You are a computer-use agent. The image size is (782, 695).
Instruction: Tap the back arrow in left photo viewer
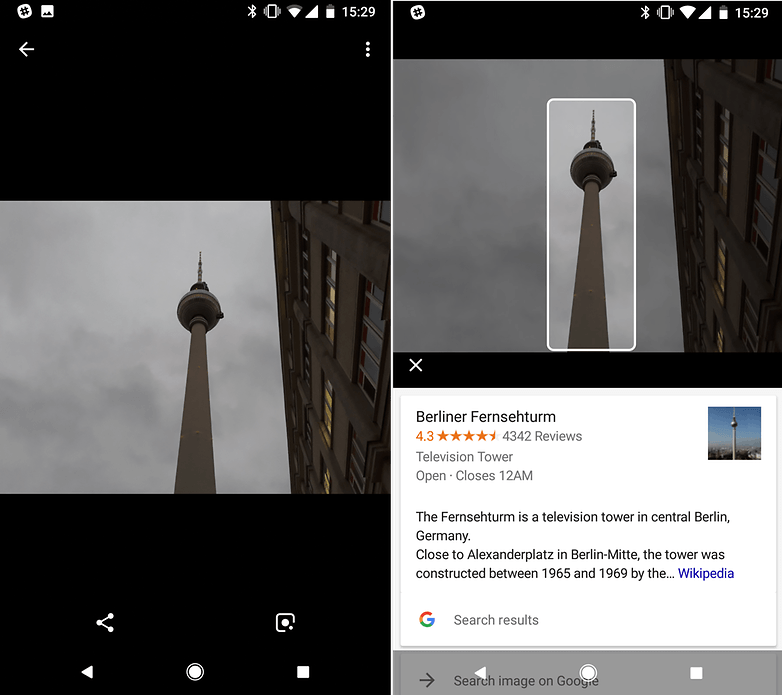pos(26,49)
